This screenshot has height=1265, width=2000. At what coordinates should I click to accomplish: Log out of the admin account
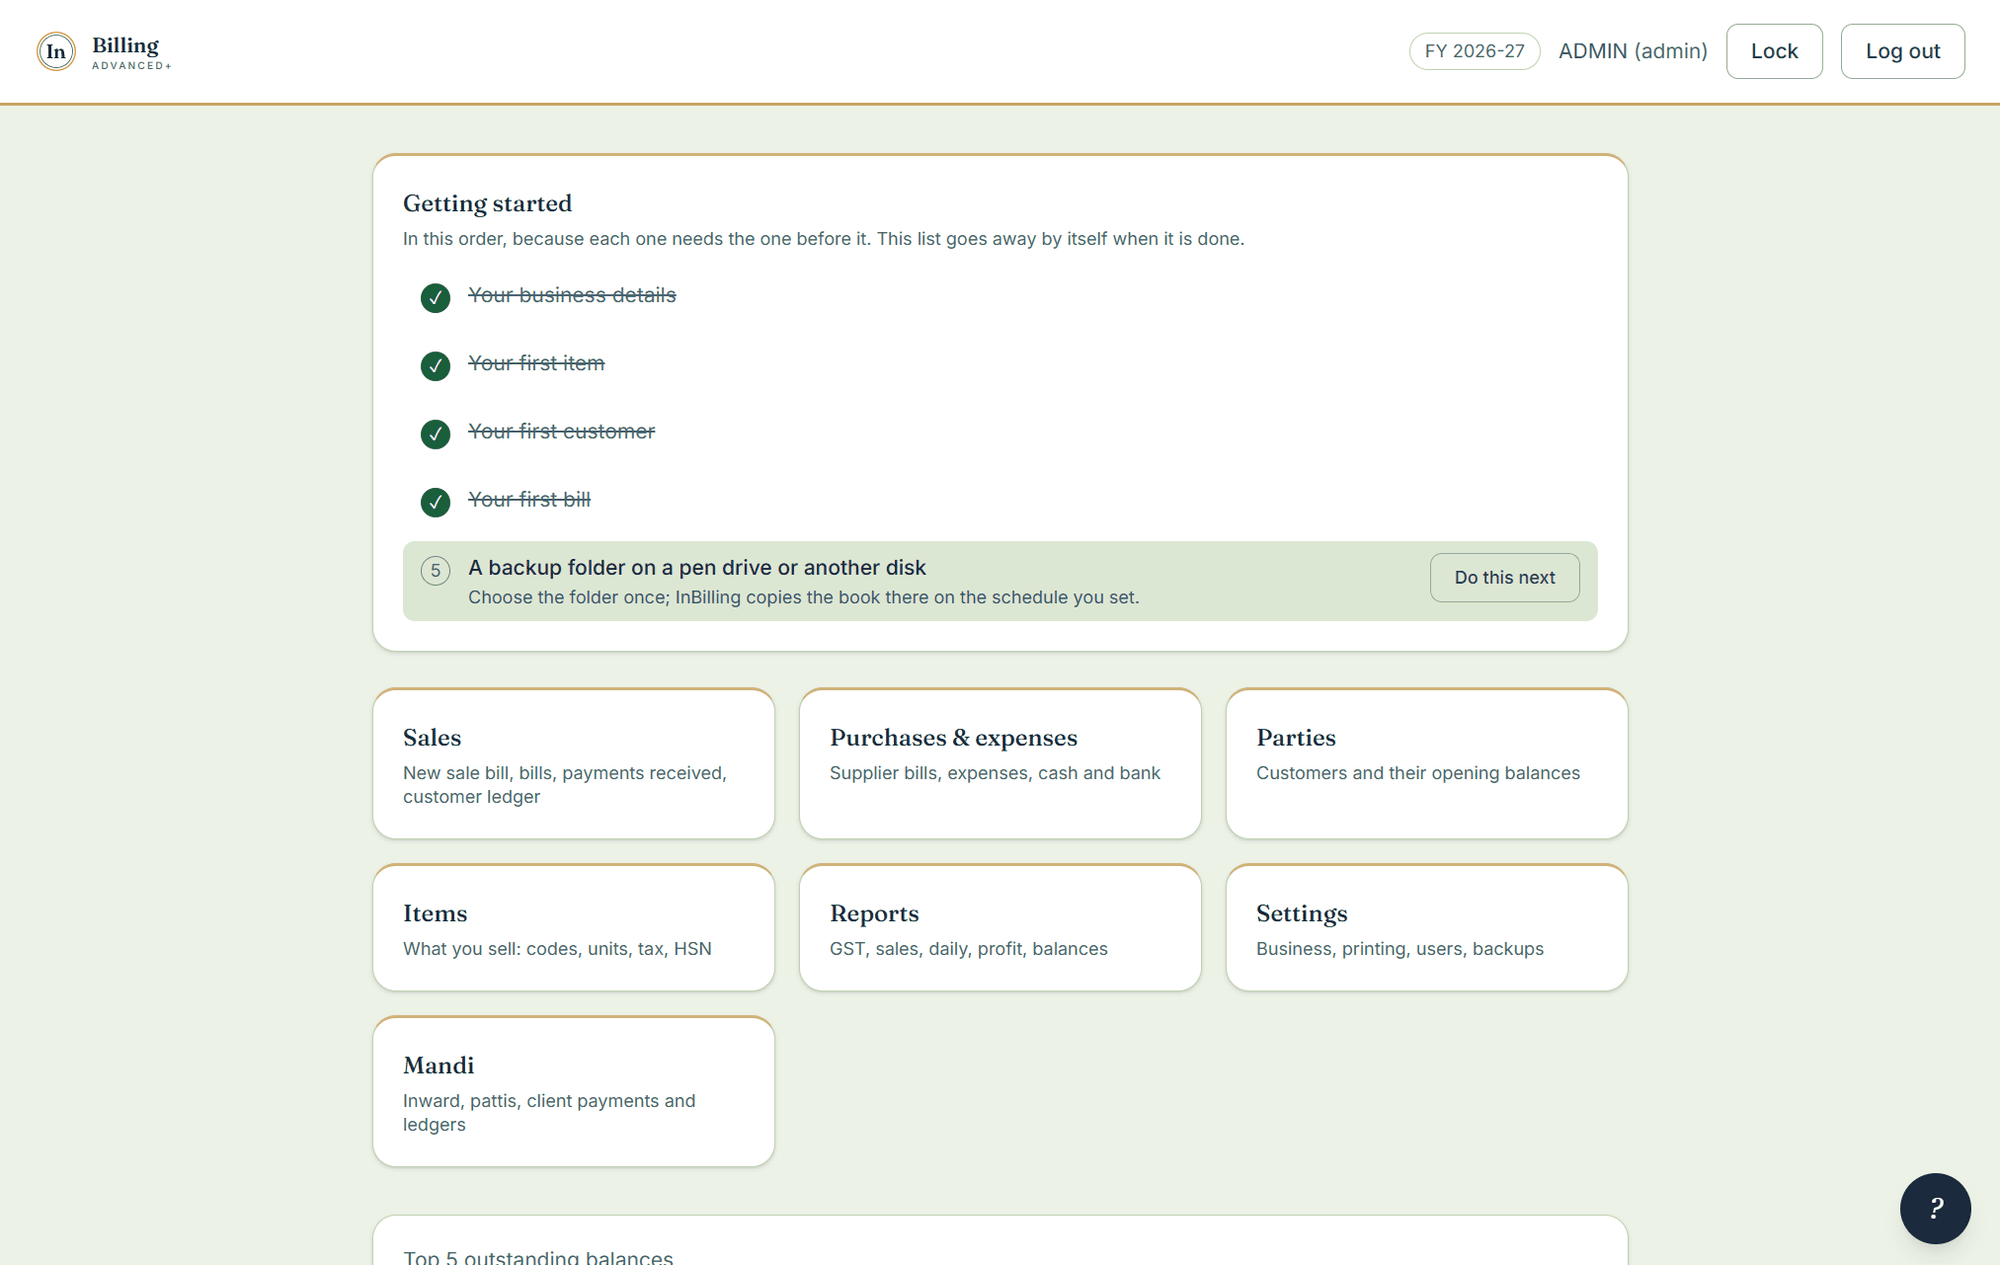(x=1902, y=51)
